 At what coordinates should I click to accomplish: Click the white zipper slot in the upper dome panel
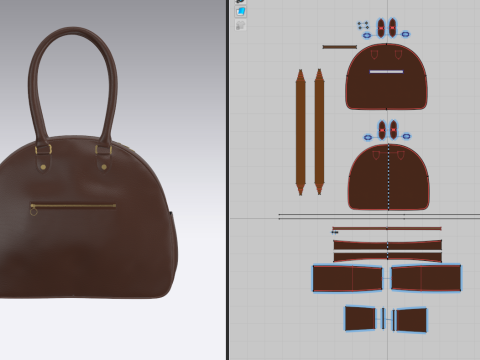(x=387, y=72)
